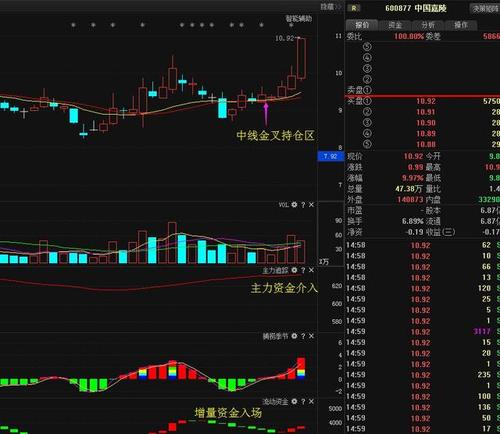
Task: Click bid level ③ price 10.90
Action: [426, 123]
